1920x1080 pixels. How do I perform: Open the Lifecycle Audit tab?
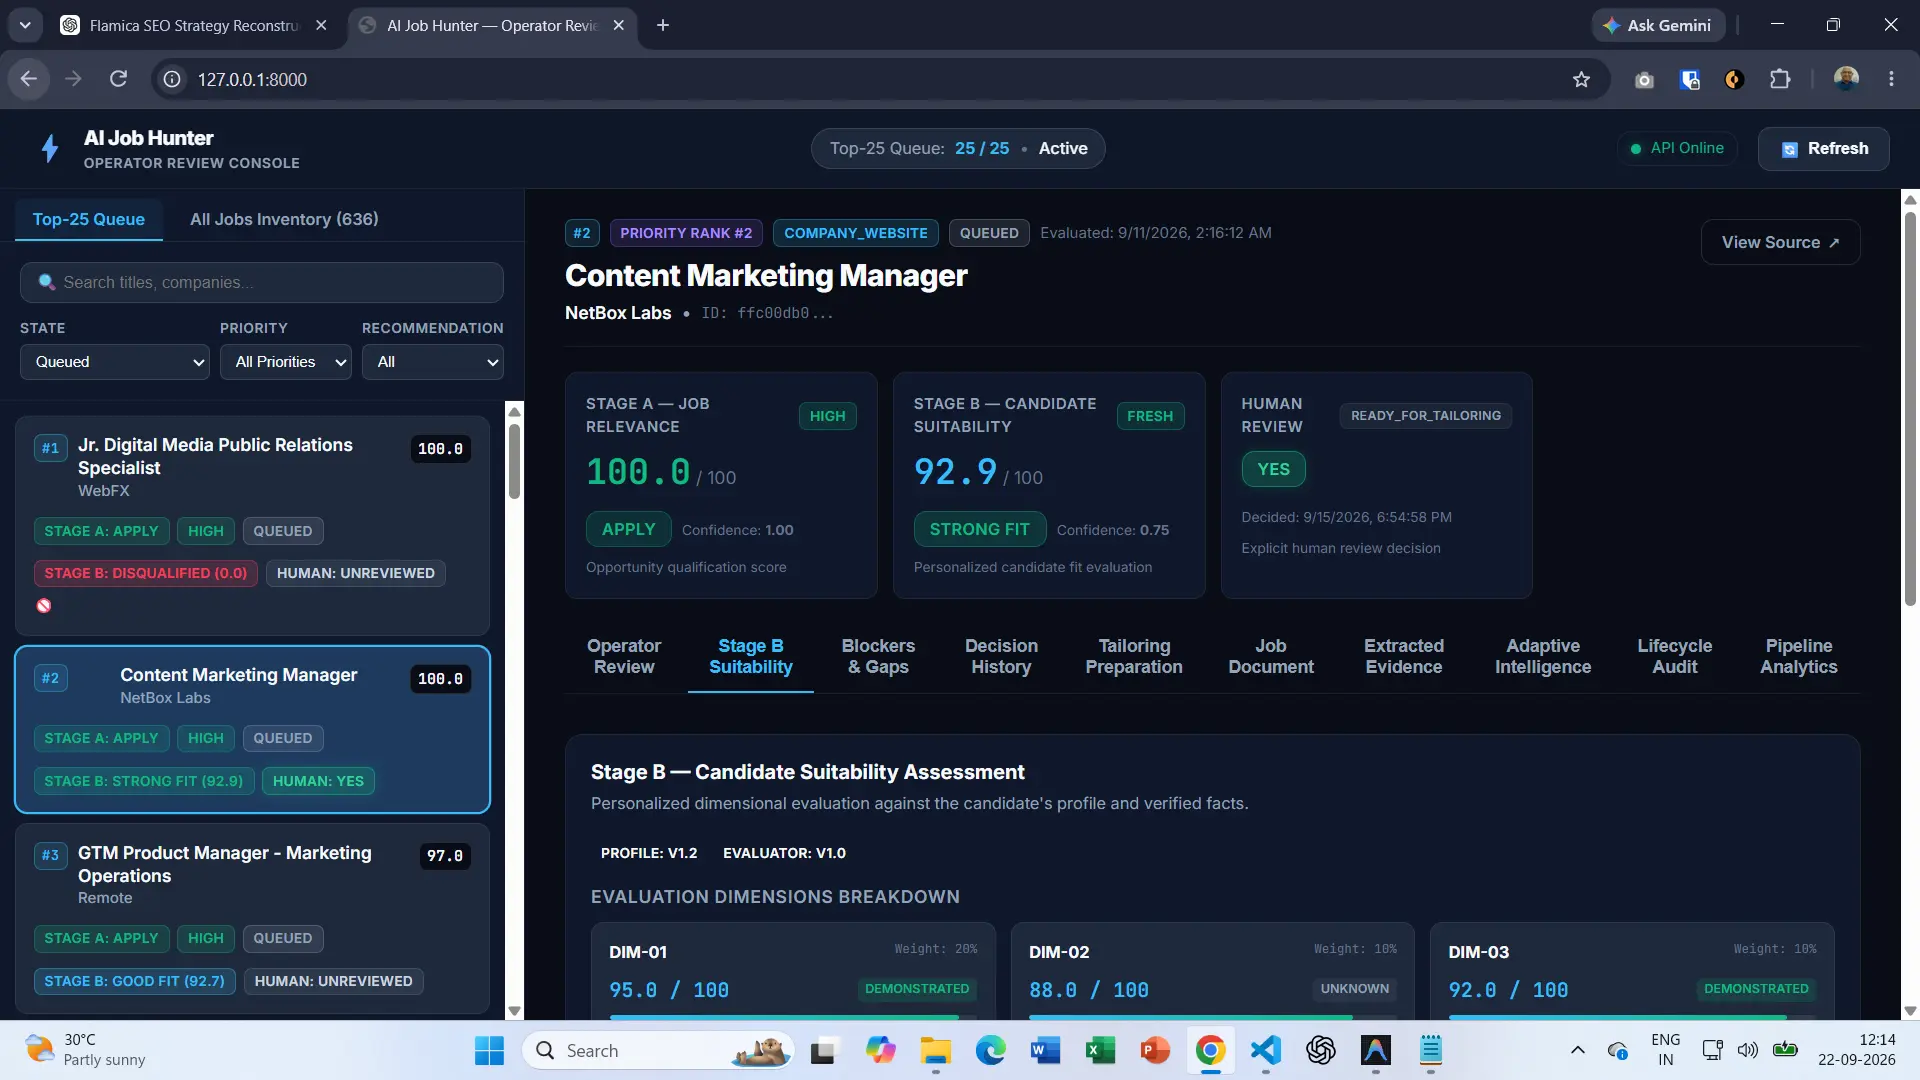[x=1675, y=657]
